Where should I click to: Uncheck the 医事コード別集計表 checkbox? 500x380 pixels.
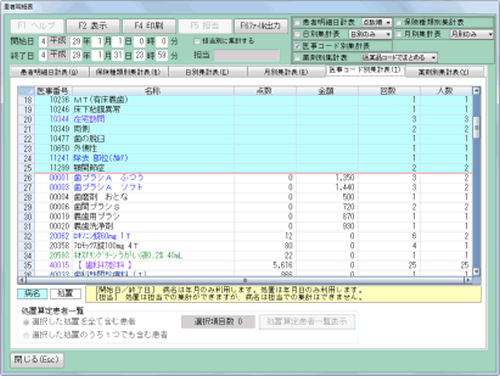tap(298, 46)
